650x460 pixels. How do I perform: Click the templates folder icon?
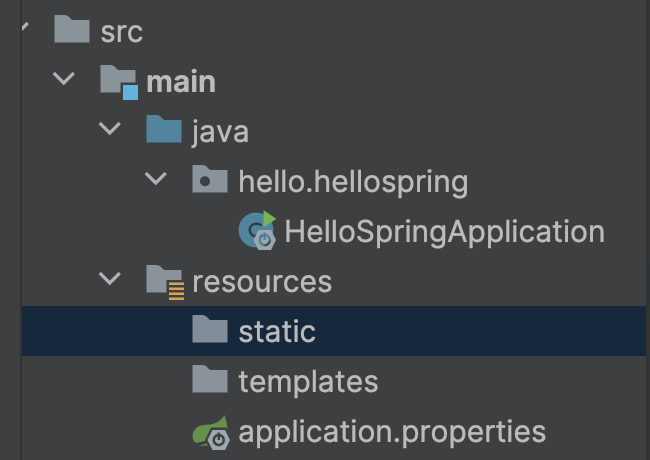click(210, 380)
